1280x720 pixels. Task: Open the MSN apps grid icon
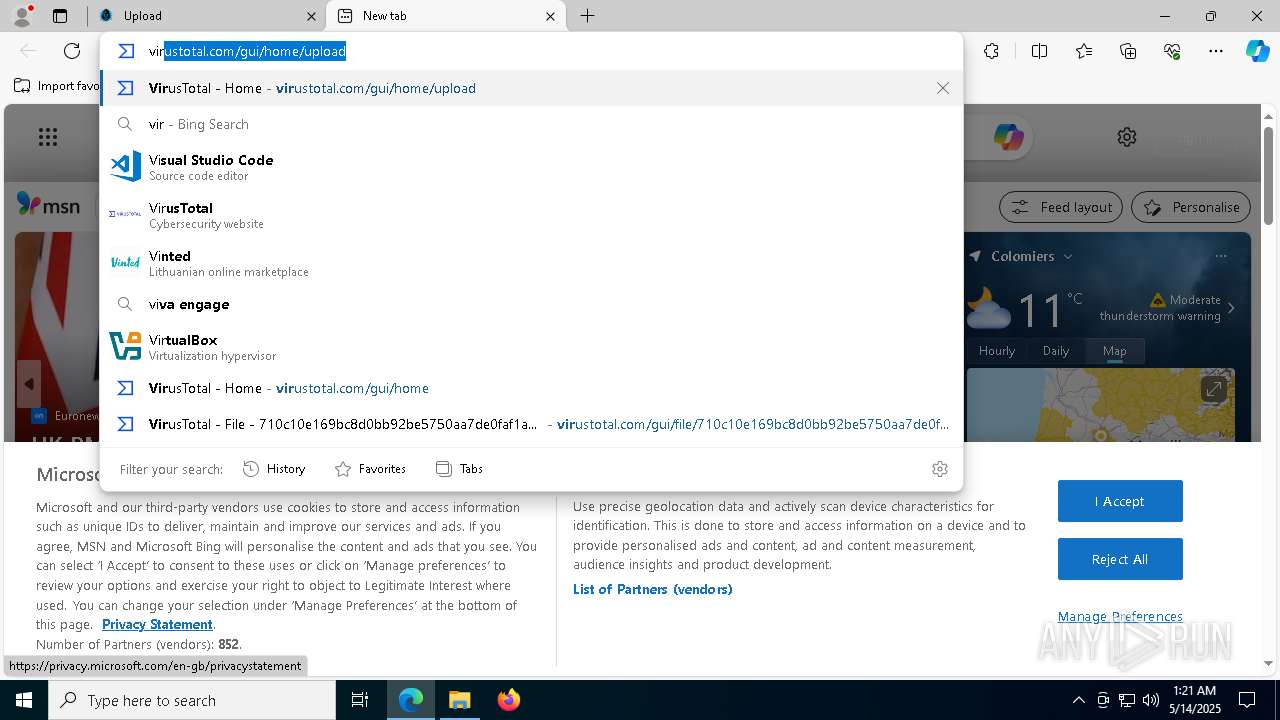(47, 137)
